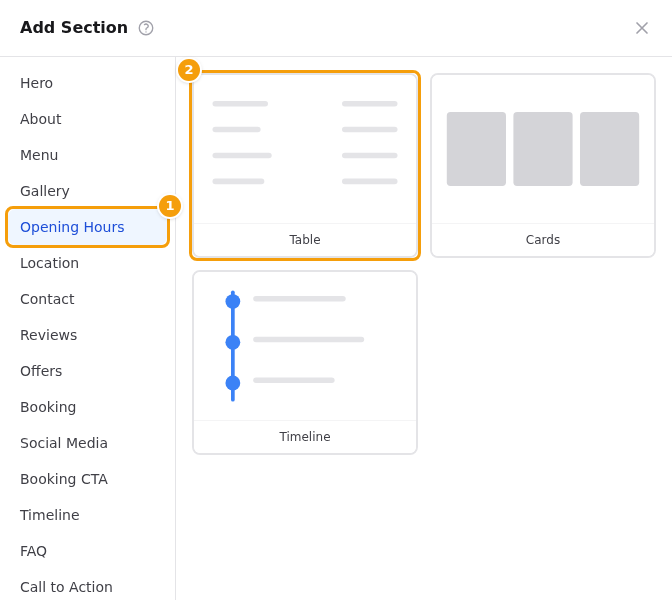
Task: Choose the Table layout thumbnail
Action: click(305, 165)
